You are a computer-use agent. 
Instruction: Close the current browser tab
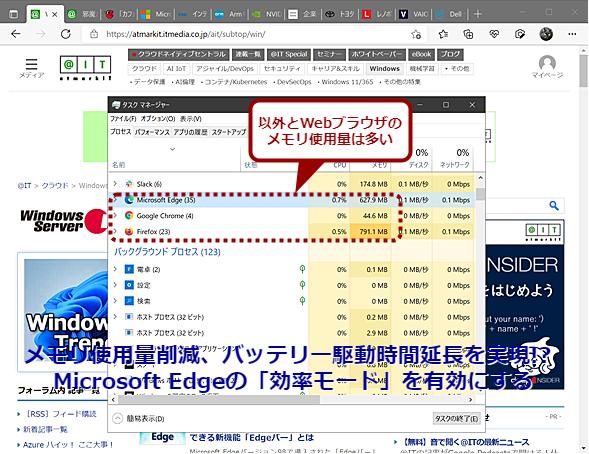[x=54, y=15]
